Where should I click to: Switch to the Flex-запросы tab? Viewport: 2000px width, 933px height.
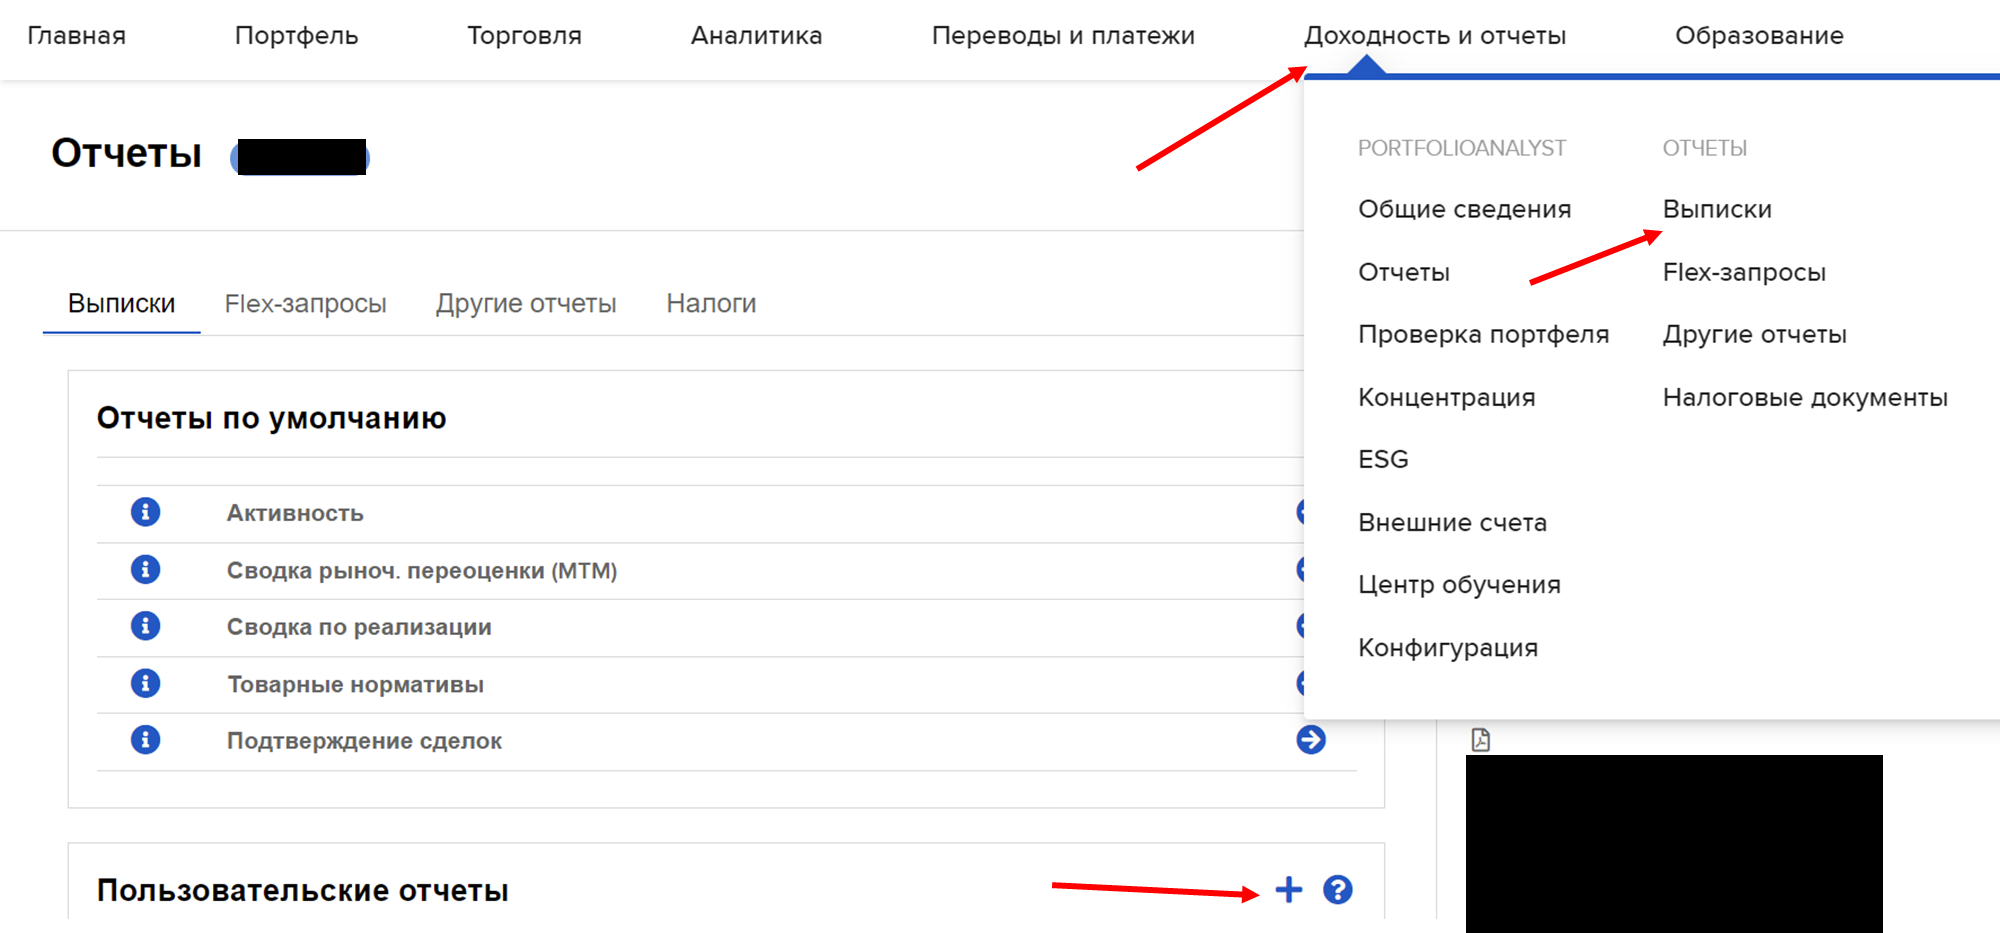coord(305,303)
